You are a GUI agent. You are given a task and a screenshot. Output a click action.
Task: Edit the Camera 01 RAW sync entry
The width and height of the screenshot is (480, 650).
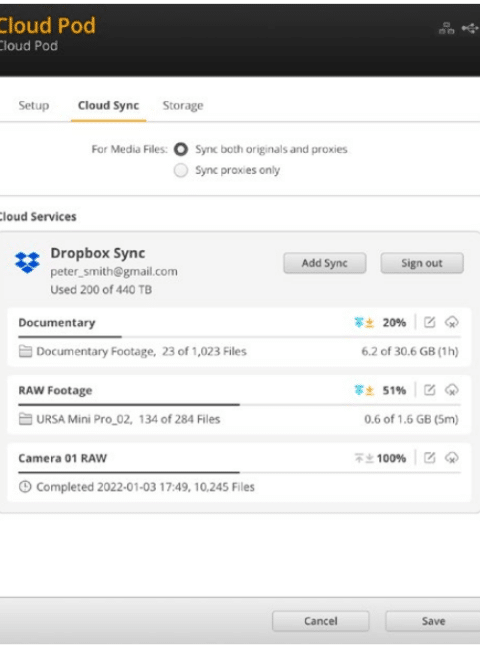(x=429, y=458)
